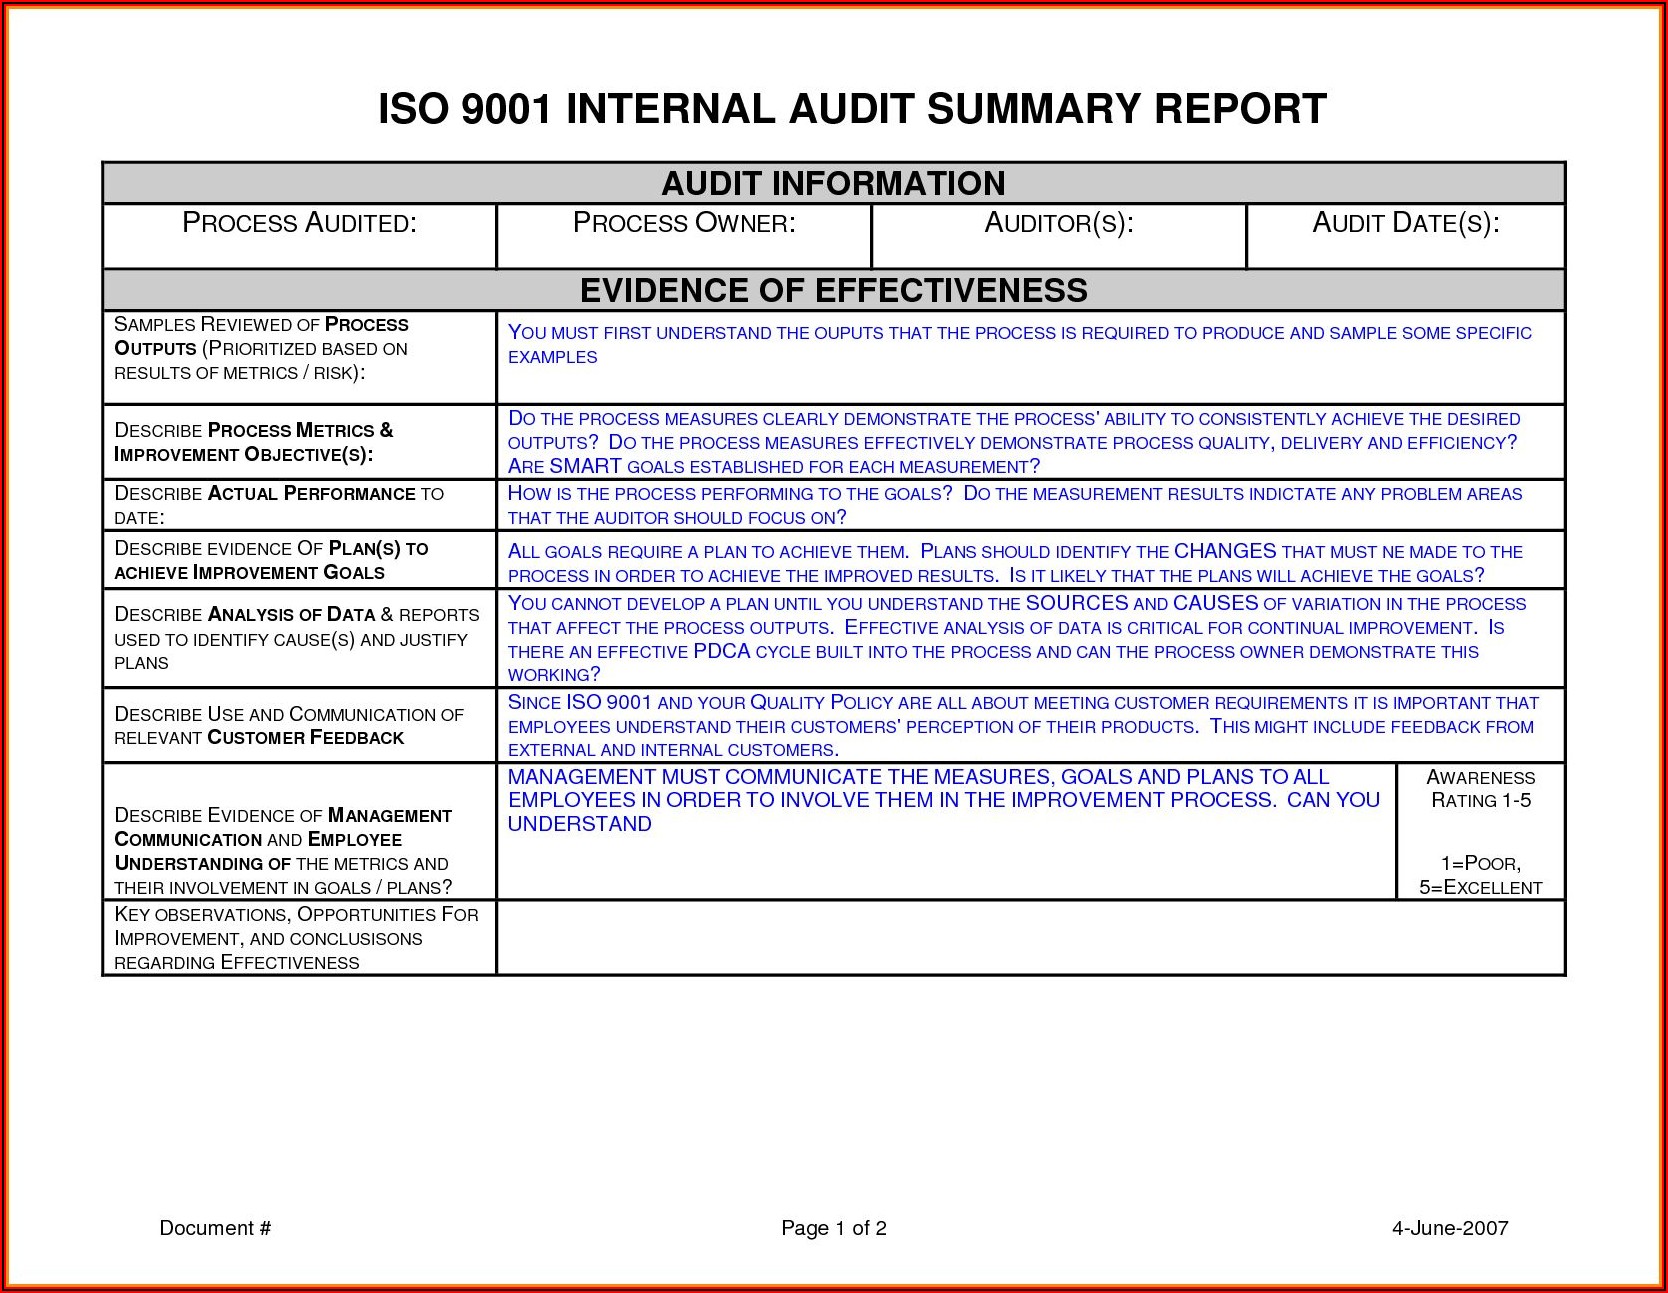The width and height of the screenshot is (1668, 1293).
Task: Select the Auditor(s) field
Action: point(1059,237)
